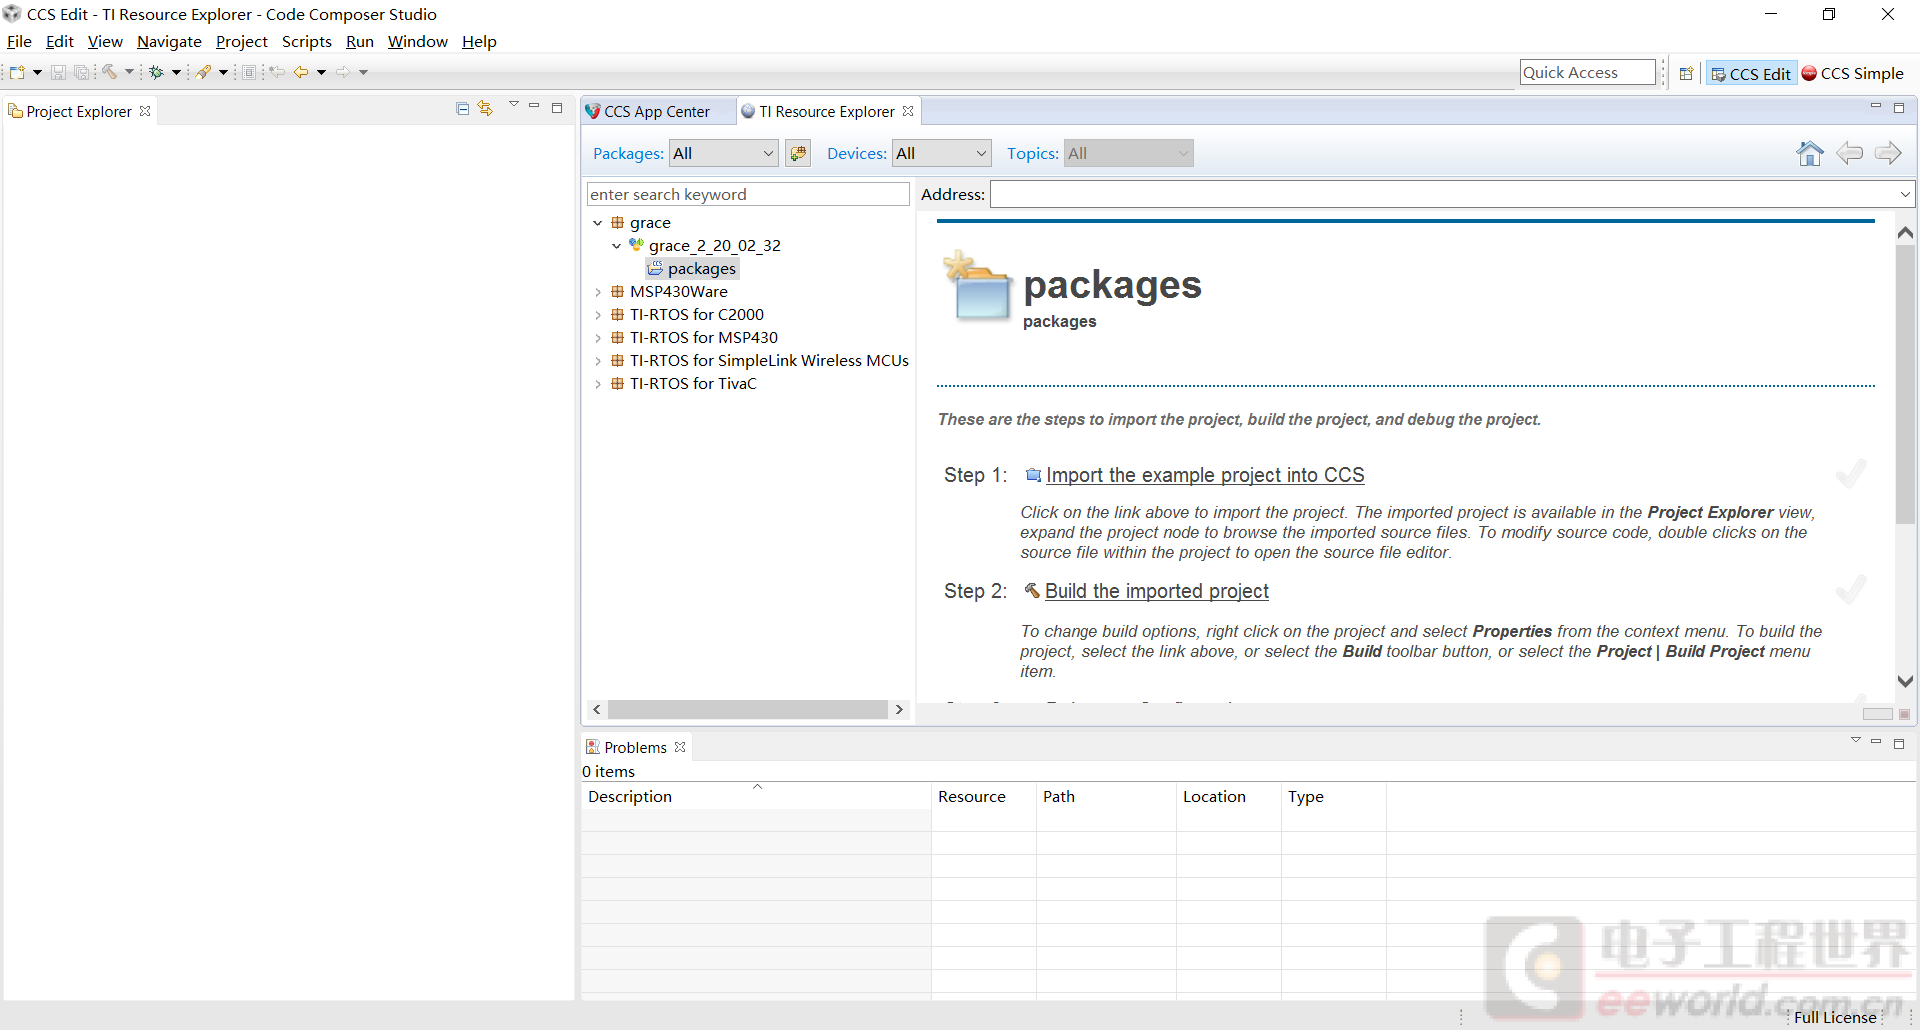Open Problems View Menu triangle

(1856, 740)
